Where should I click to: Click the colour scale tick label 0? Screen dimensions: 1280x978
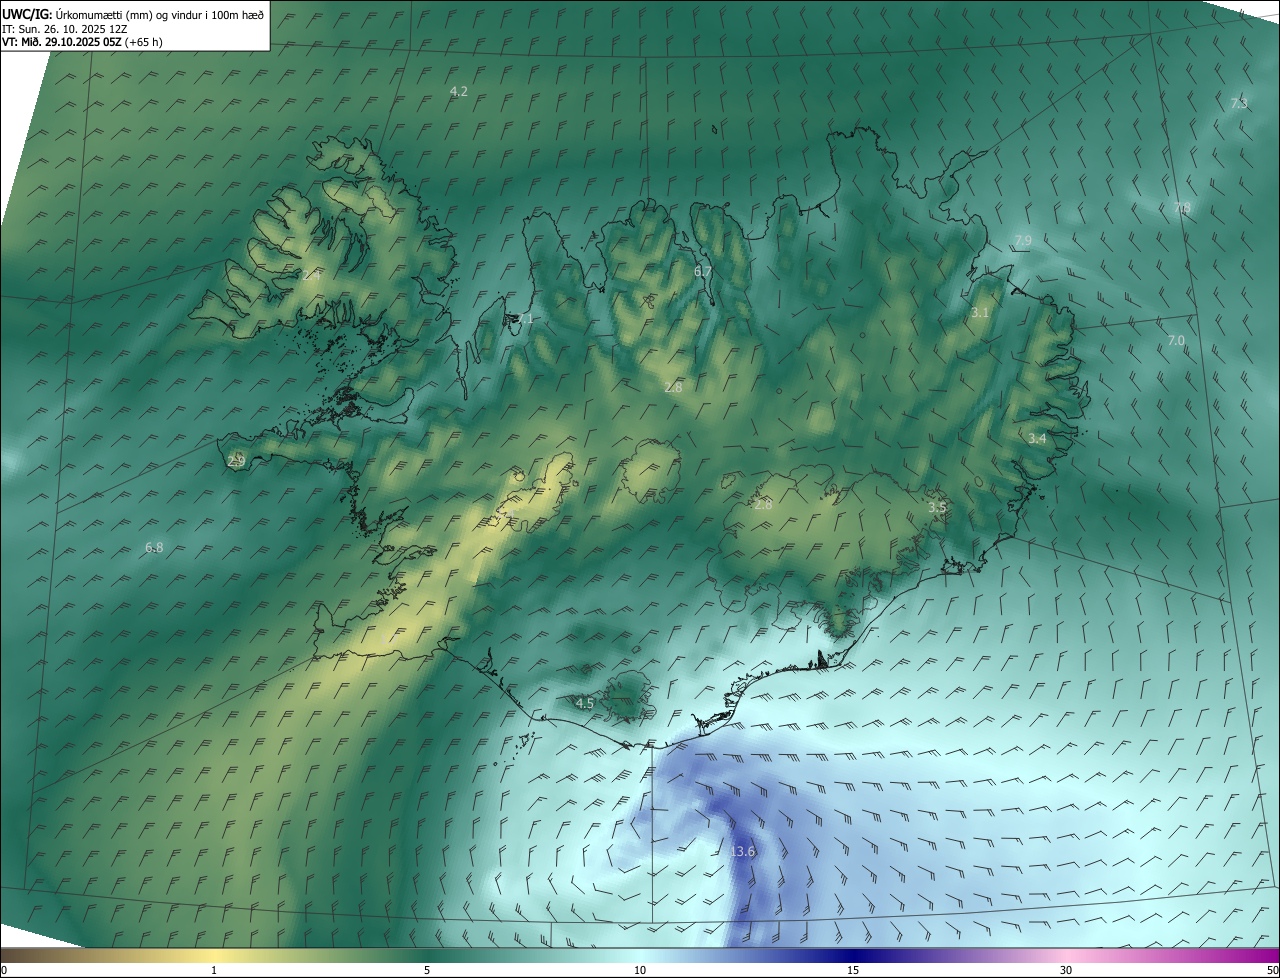point(4,971)
